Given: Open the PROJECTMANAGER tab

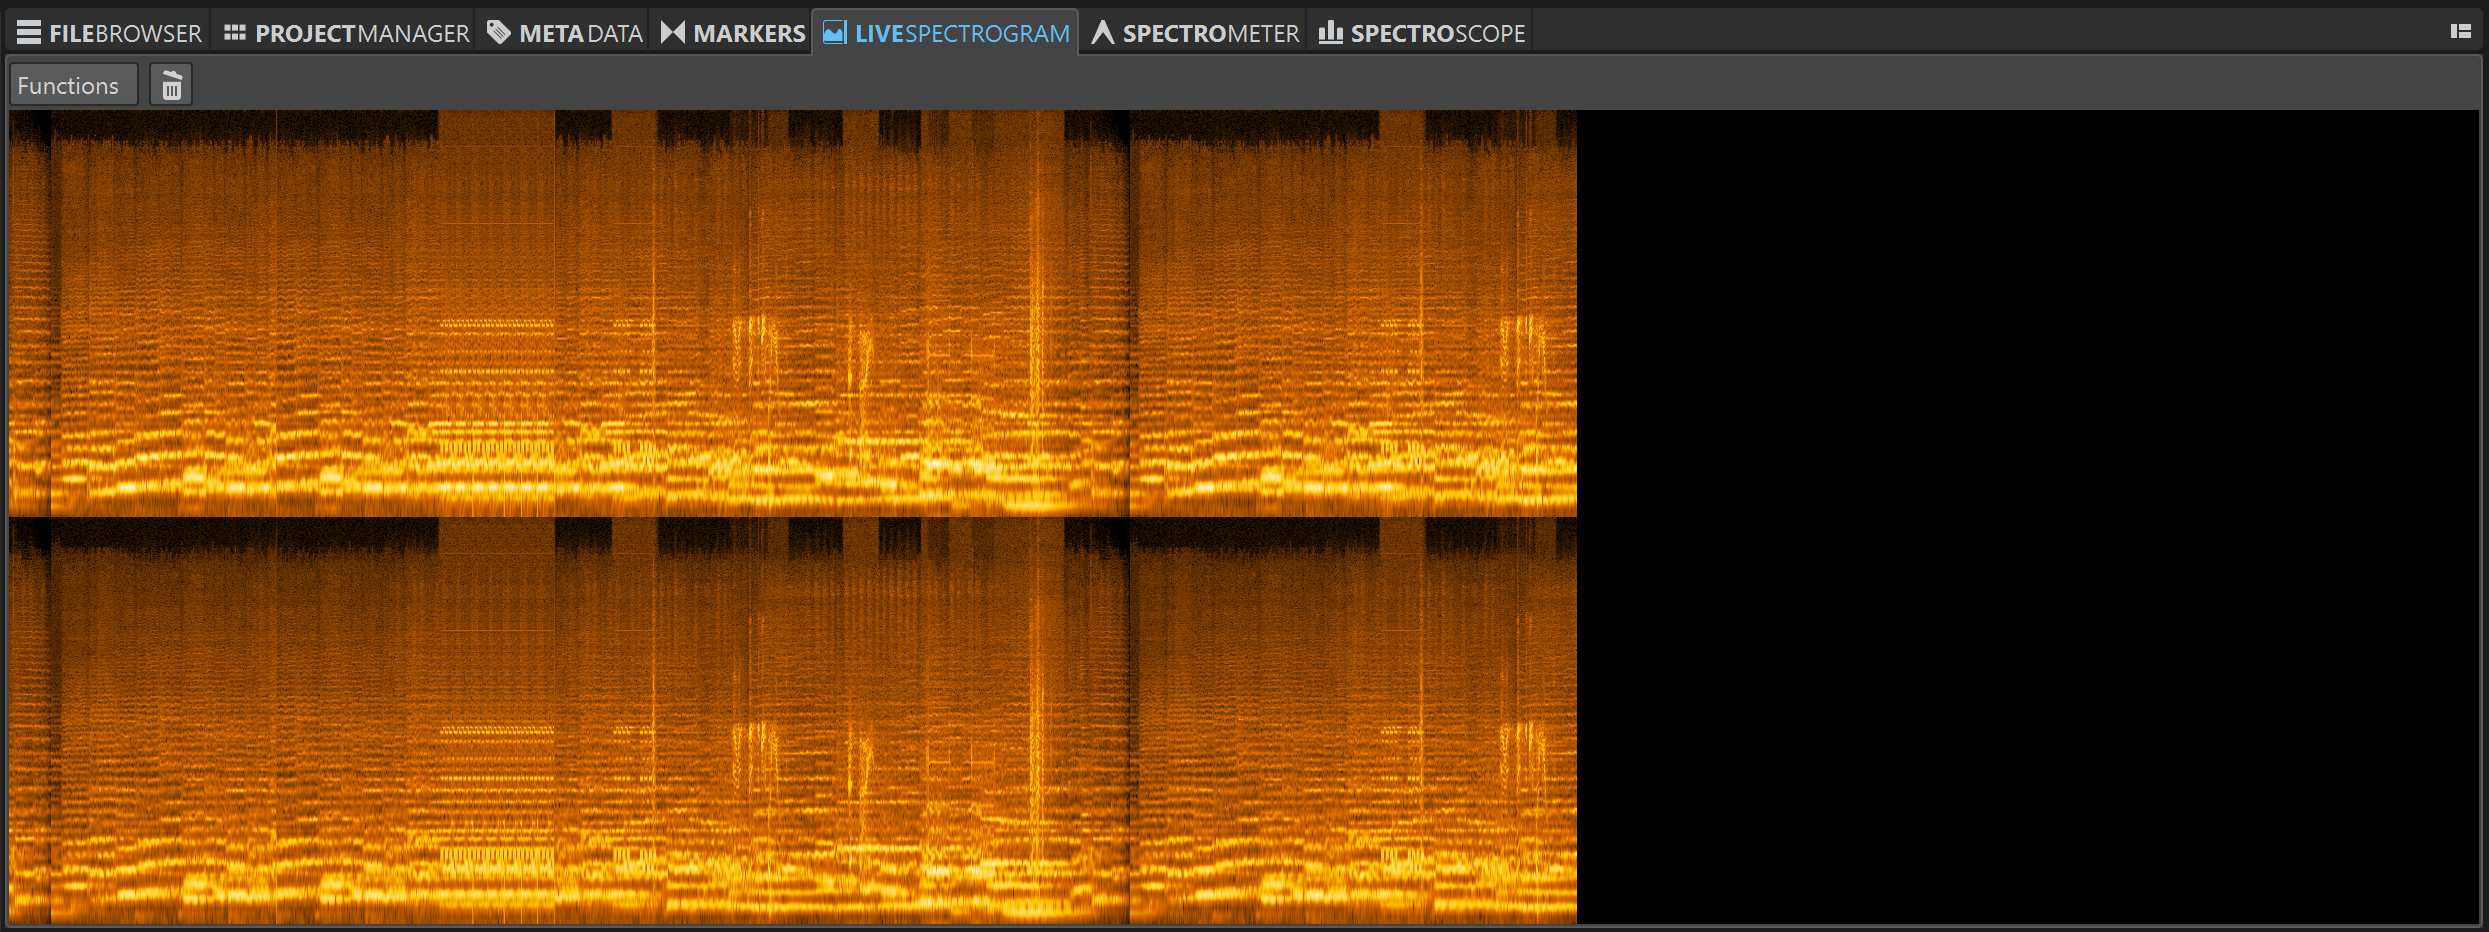Looking at the screenshot, I should [x=345, y=31].
